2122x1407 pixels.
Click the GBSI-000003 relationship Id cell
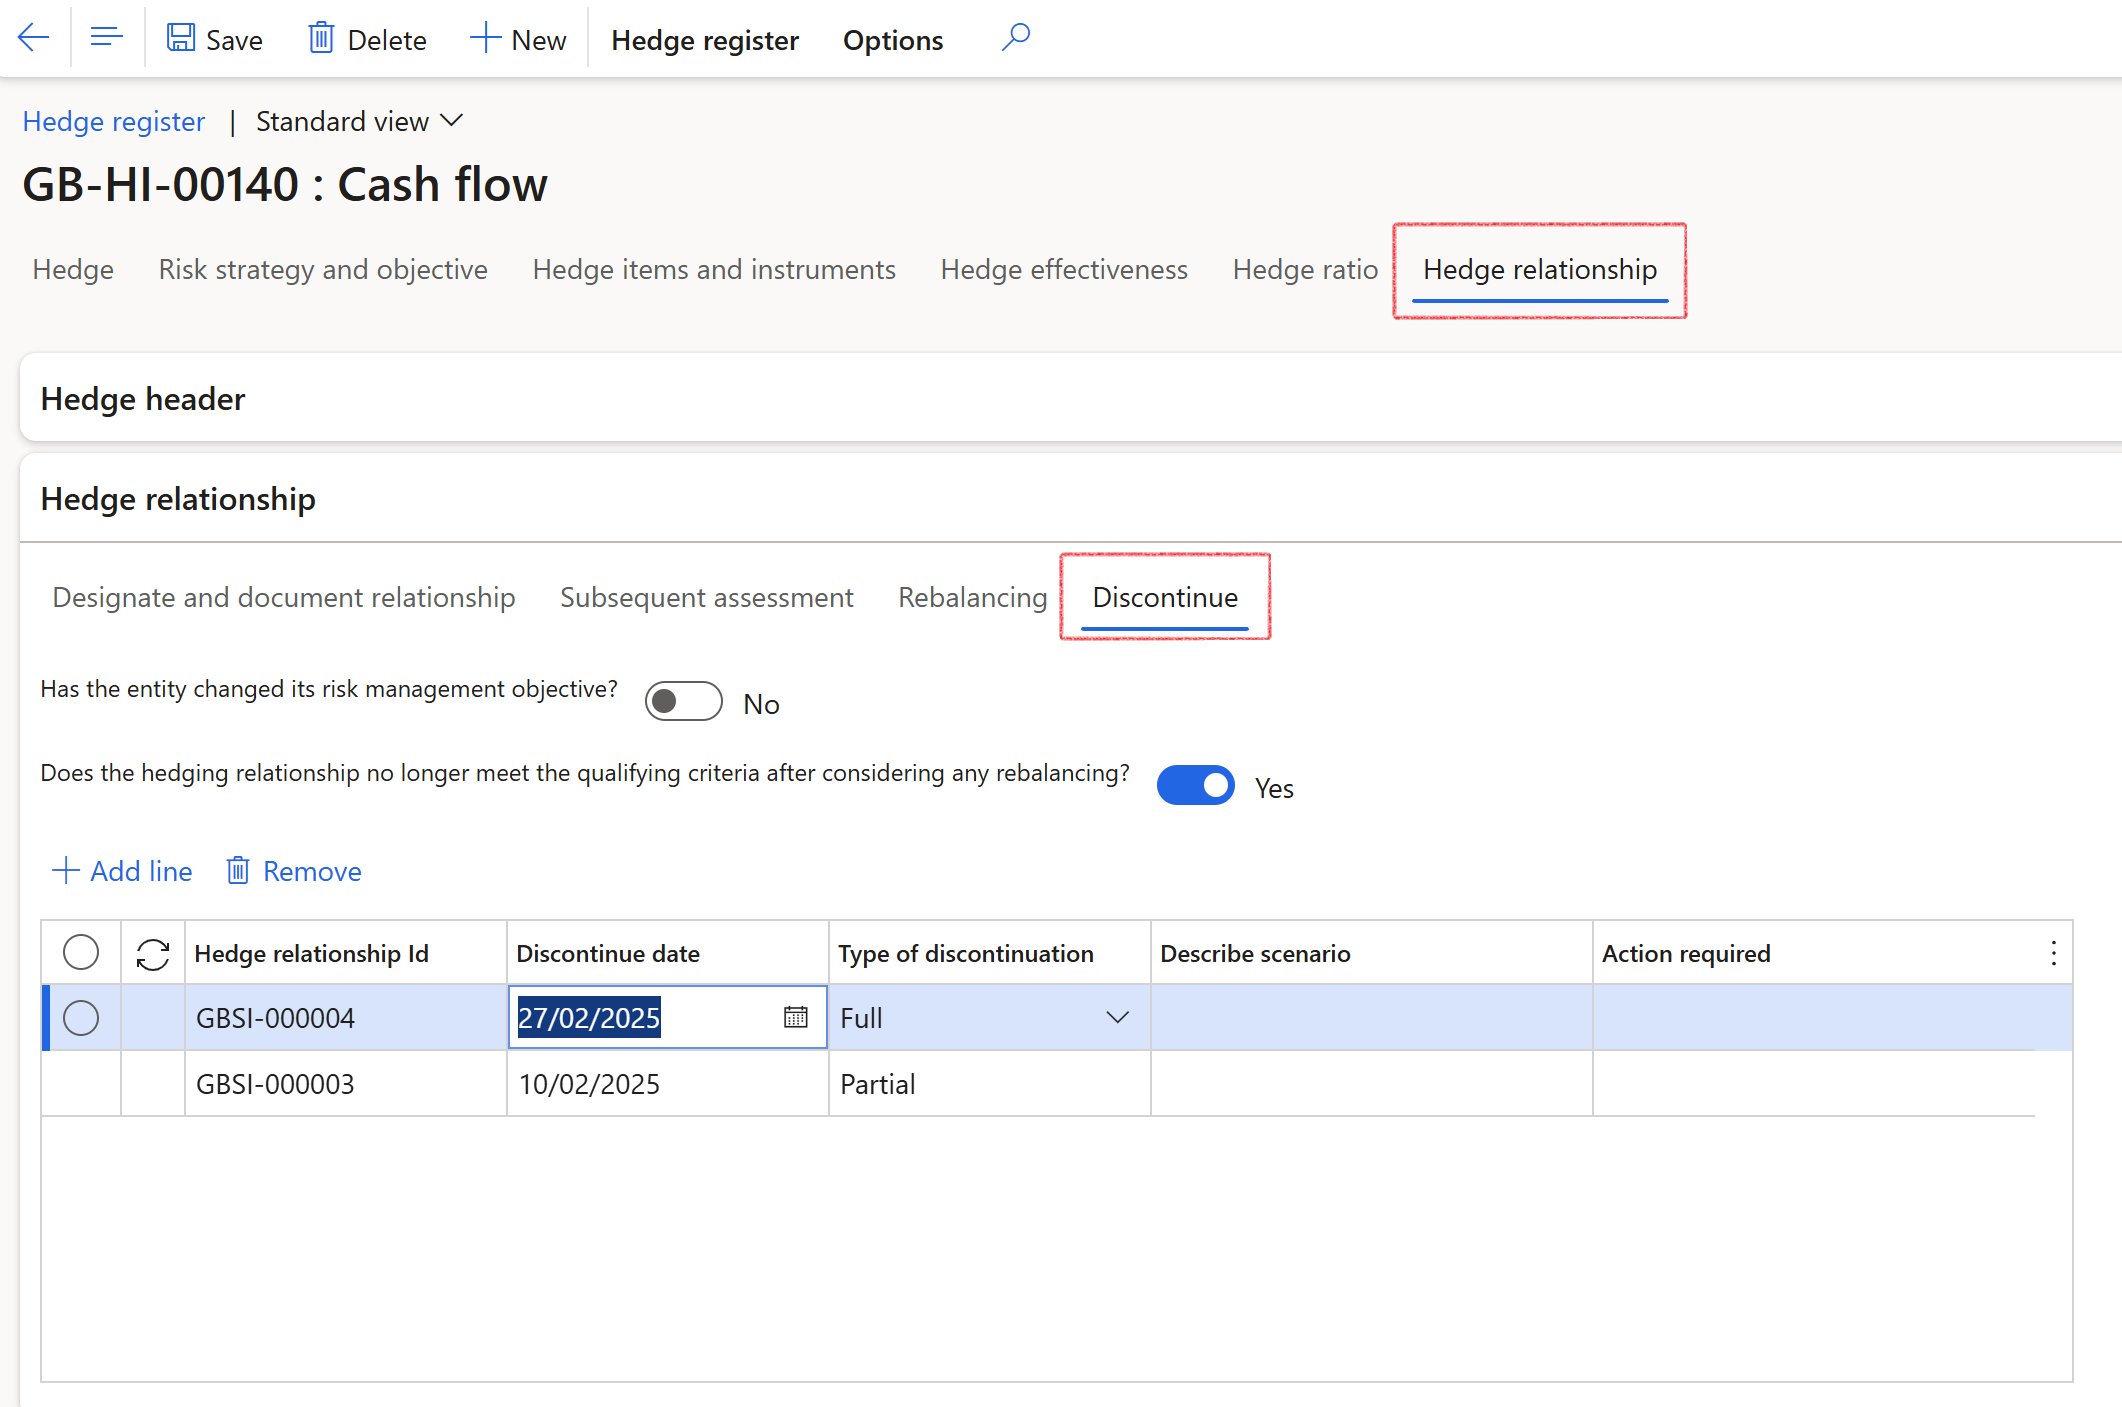[346, 1084]
